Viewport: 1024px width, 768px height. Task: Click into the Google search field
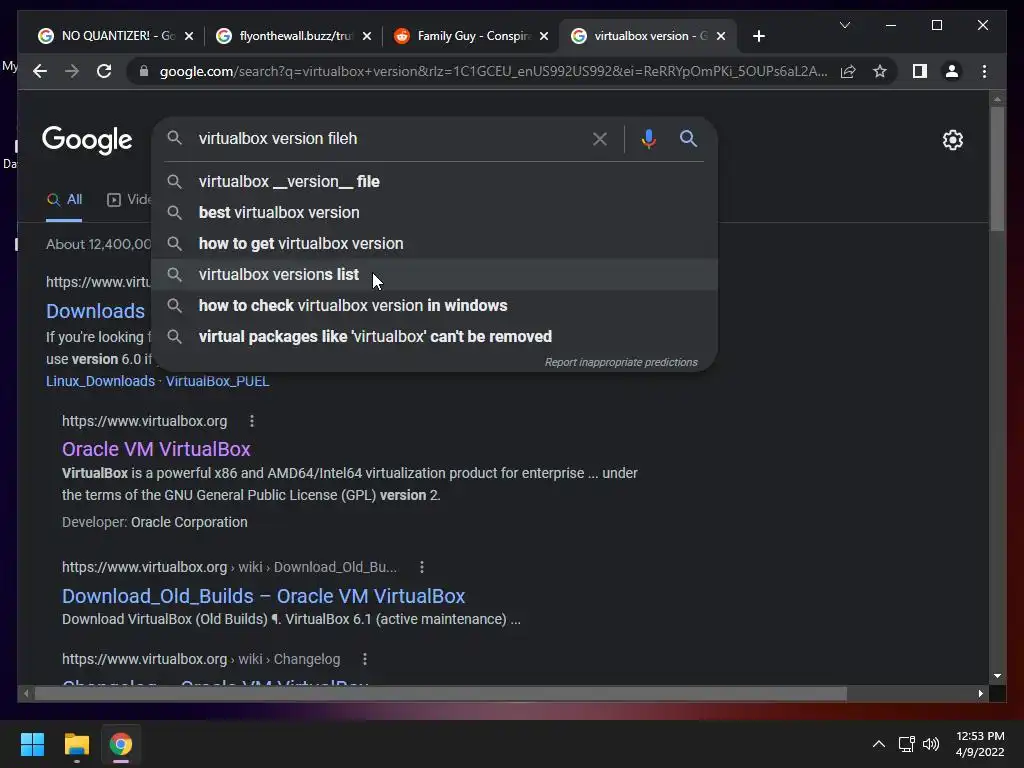(389, 138)
